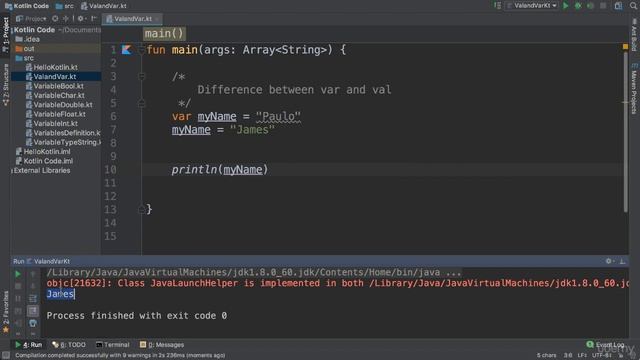Select the out folder in Project tree
Viewport: 640px width, 360px height.
pyautogui.click(x=25, y=49)
